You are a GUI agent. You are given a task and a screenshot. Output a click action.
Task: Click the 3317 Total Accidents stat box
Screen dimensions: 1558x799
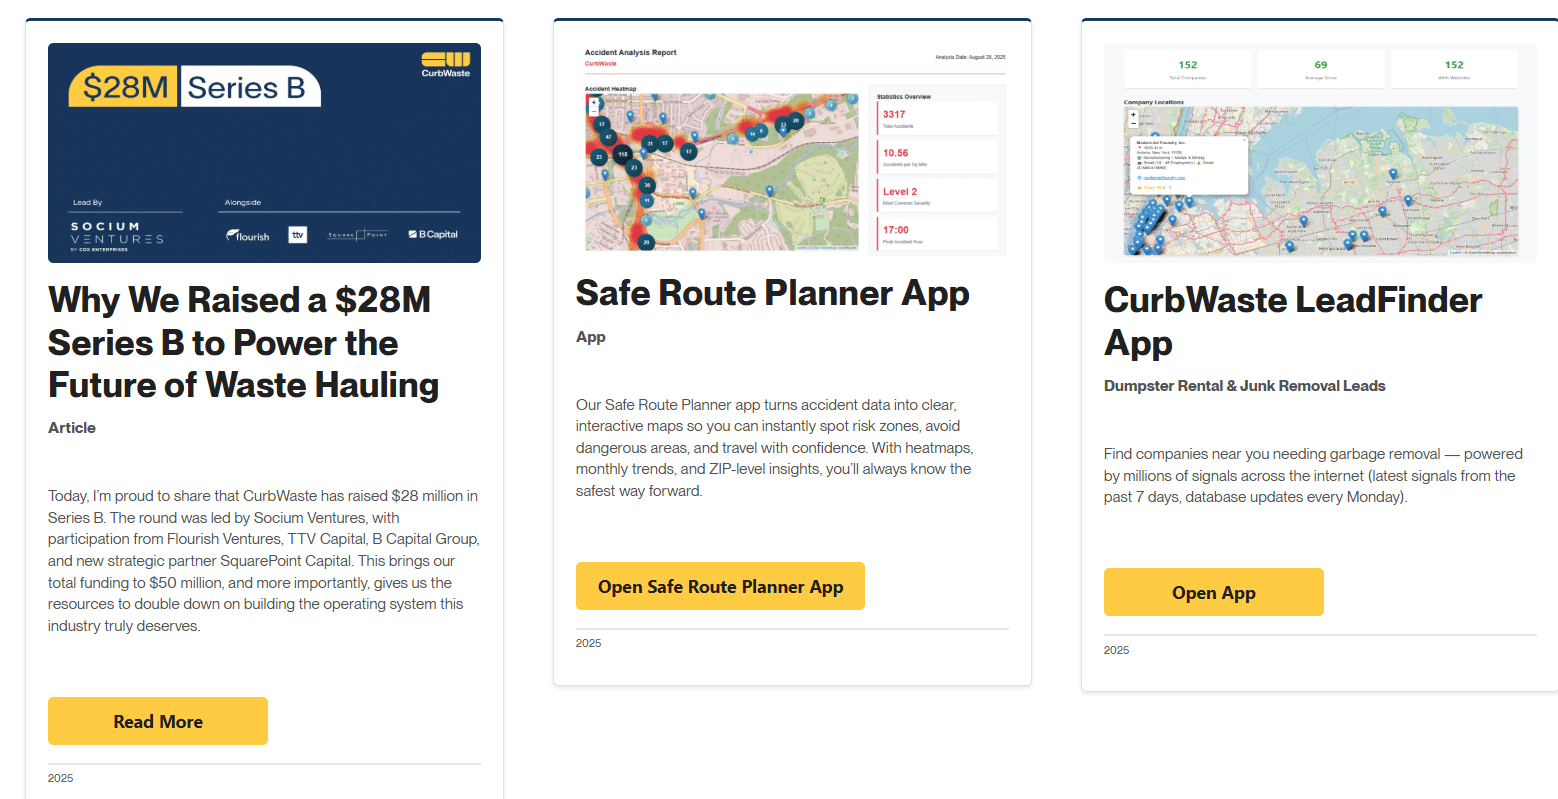click(x=936, y=118)
